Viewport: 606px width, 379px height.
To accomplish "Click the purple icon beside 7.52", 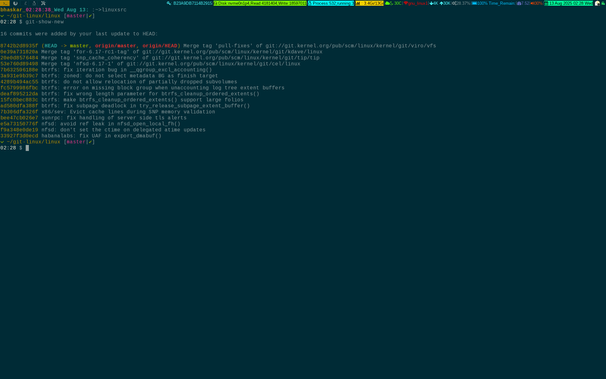I will tap(519, 3).
